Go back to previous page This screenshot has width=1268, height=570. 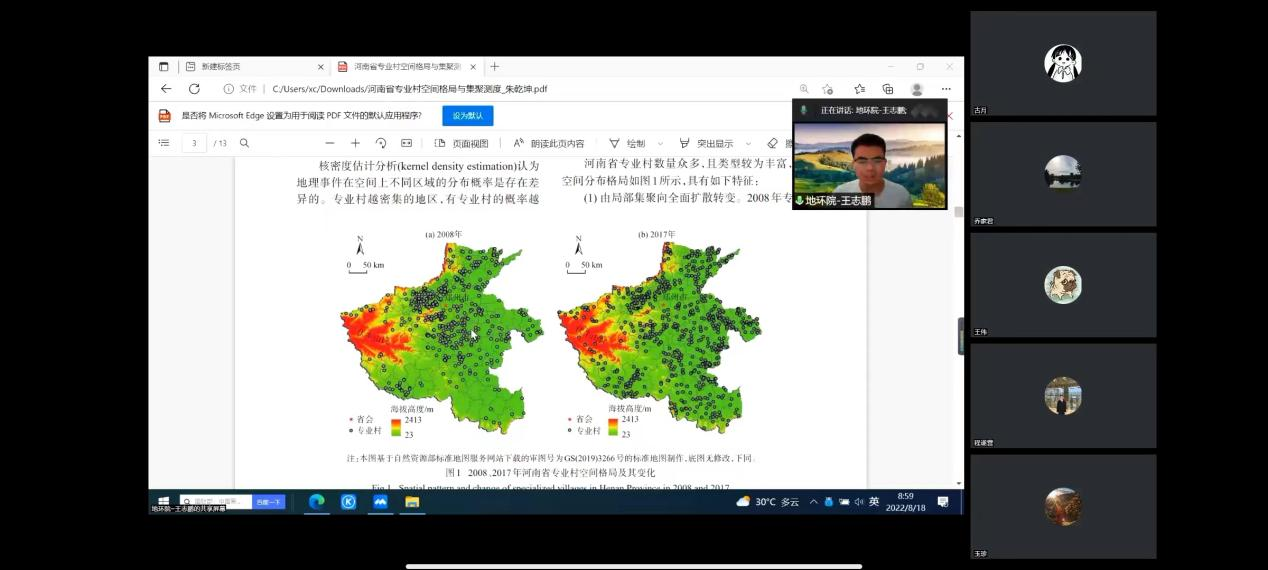pos(166,89)
